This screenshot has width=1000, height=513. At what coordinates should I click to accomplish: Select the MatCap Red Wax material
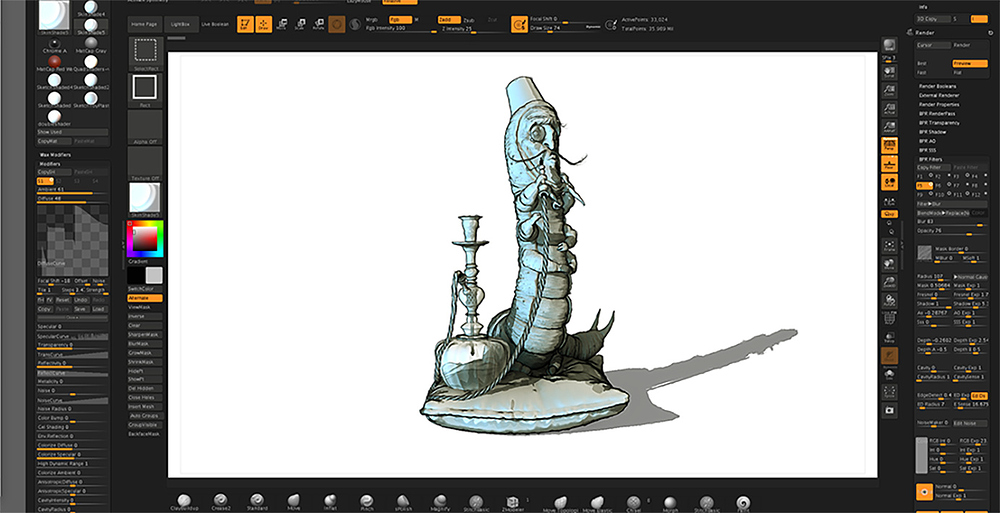54,62
